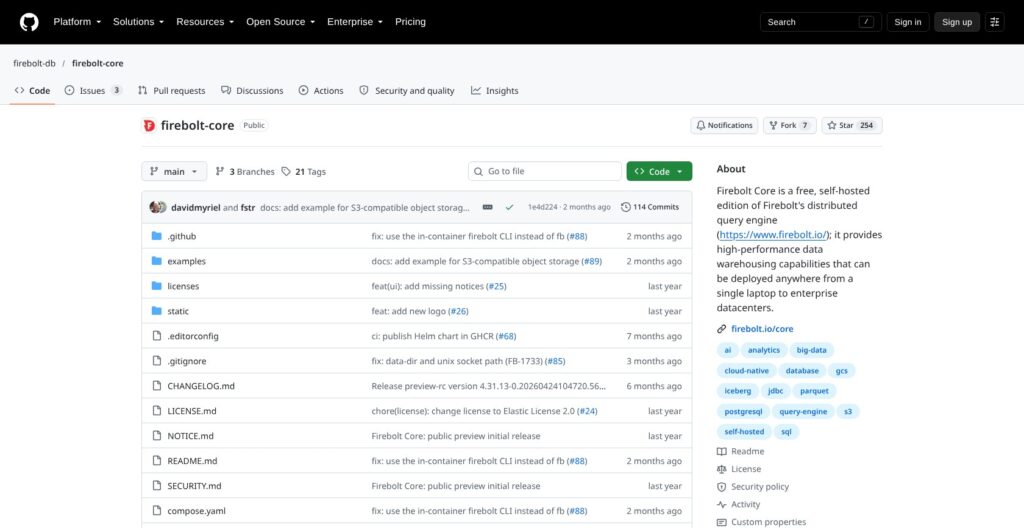
Task: Focus the Go to file input
Action: (x=545, y=171)
